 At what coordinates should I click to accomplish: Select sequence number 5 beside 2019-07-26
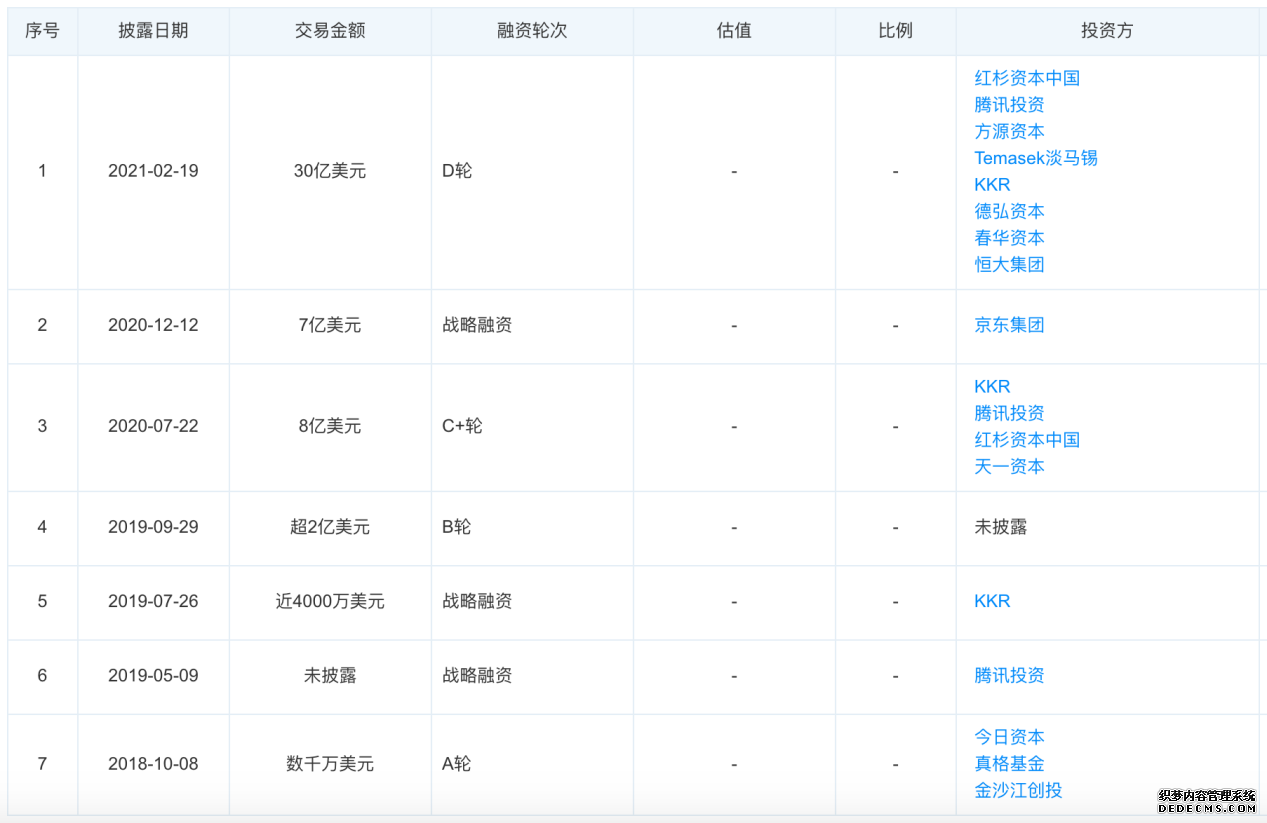(42, 601)
